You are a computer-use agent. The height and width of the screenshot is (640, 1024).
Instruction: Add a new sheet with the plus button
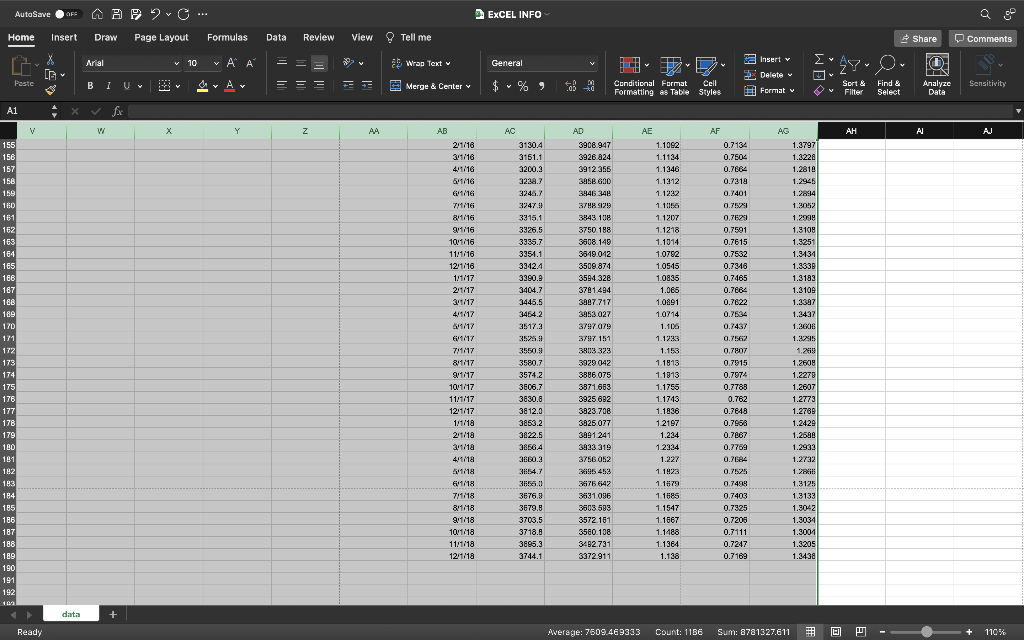point(112,613)
